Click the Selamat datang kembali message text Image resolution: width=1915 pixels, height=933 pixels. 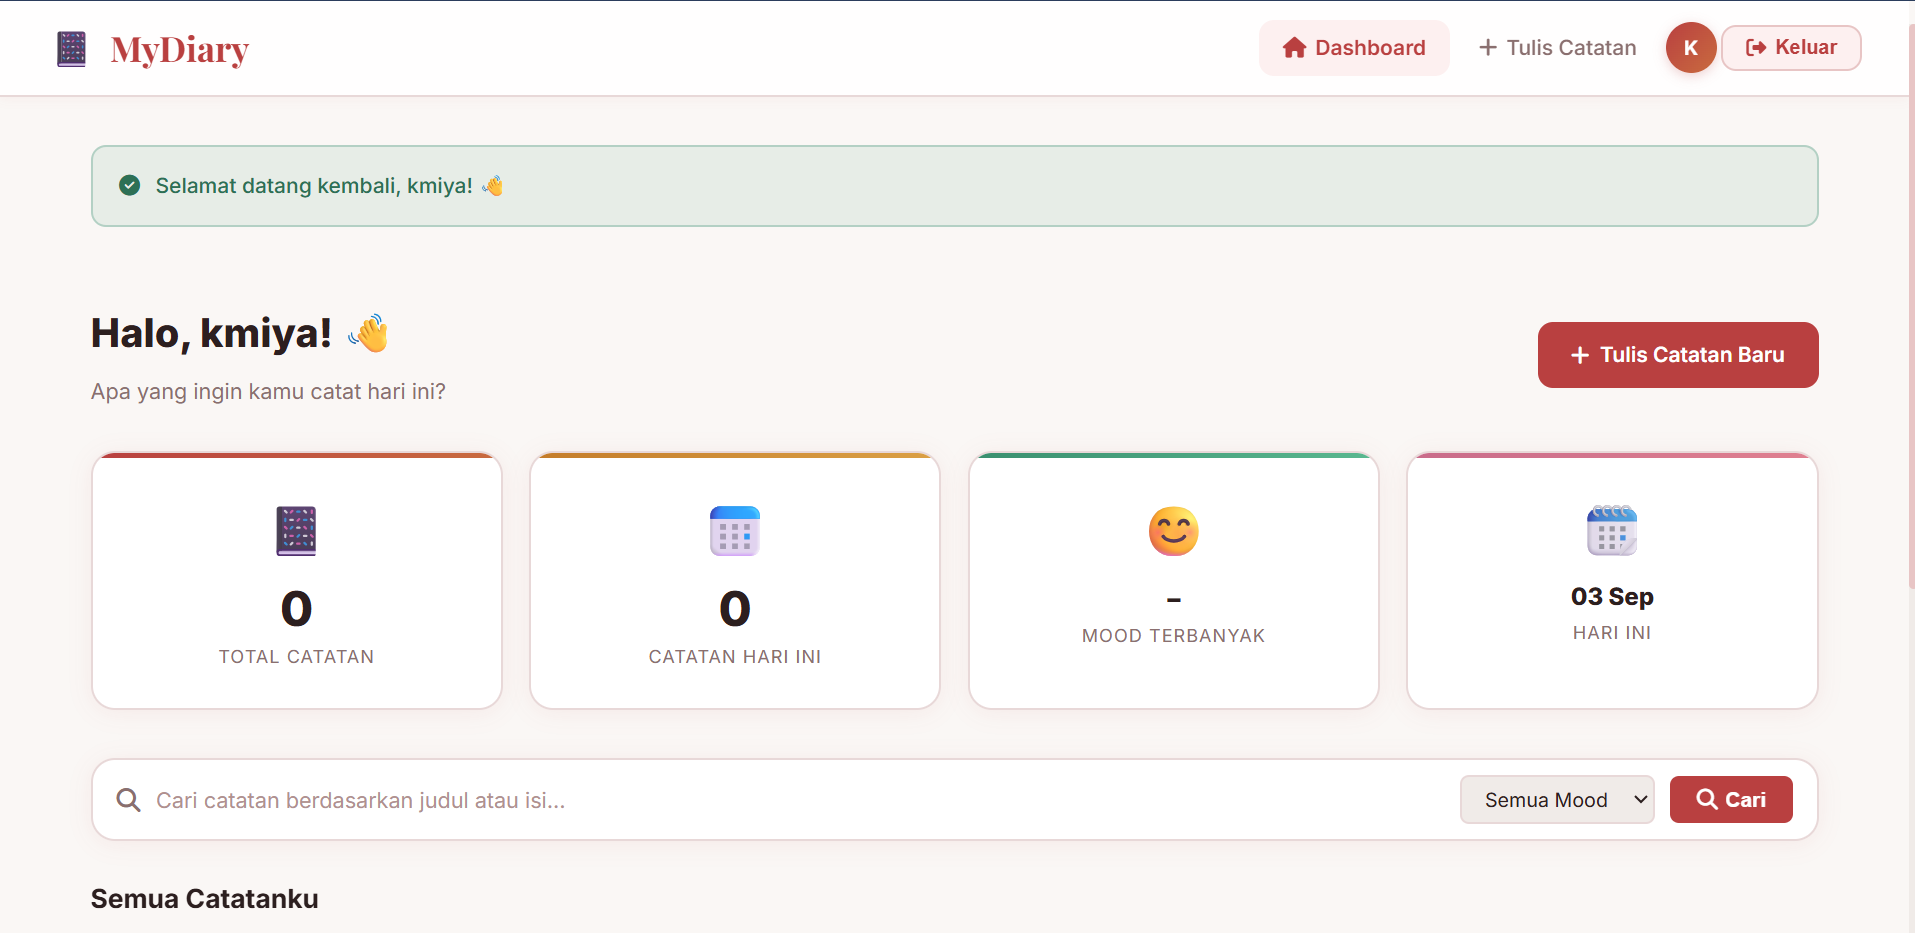(314, 186)
